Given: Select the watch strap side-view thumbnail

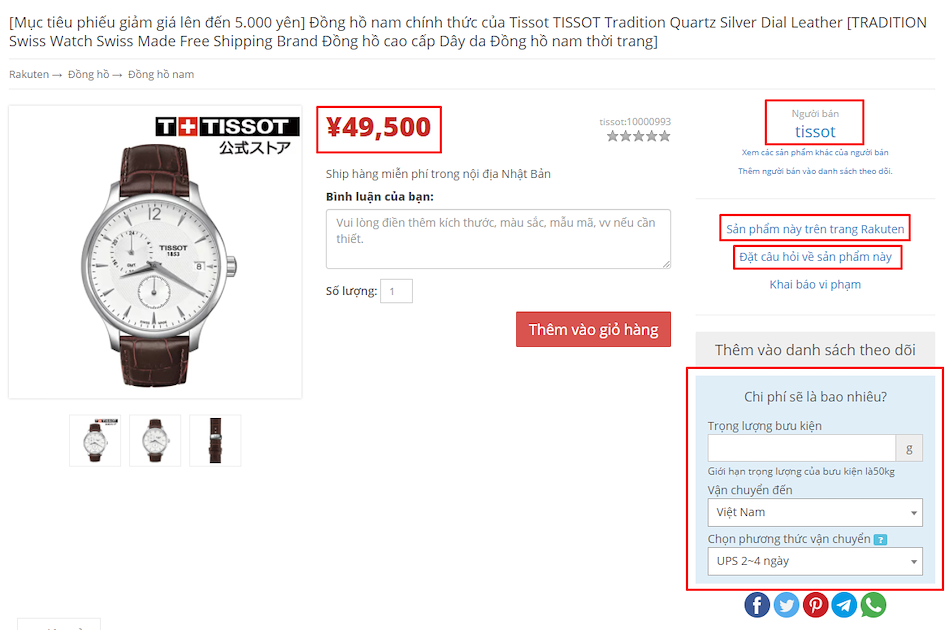Looking at the screenshot, I should 215,440.
